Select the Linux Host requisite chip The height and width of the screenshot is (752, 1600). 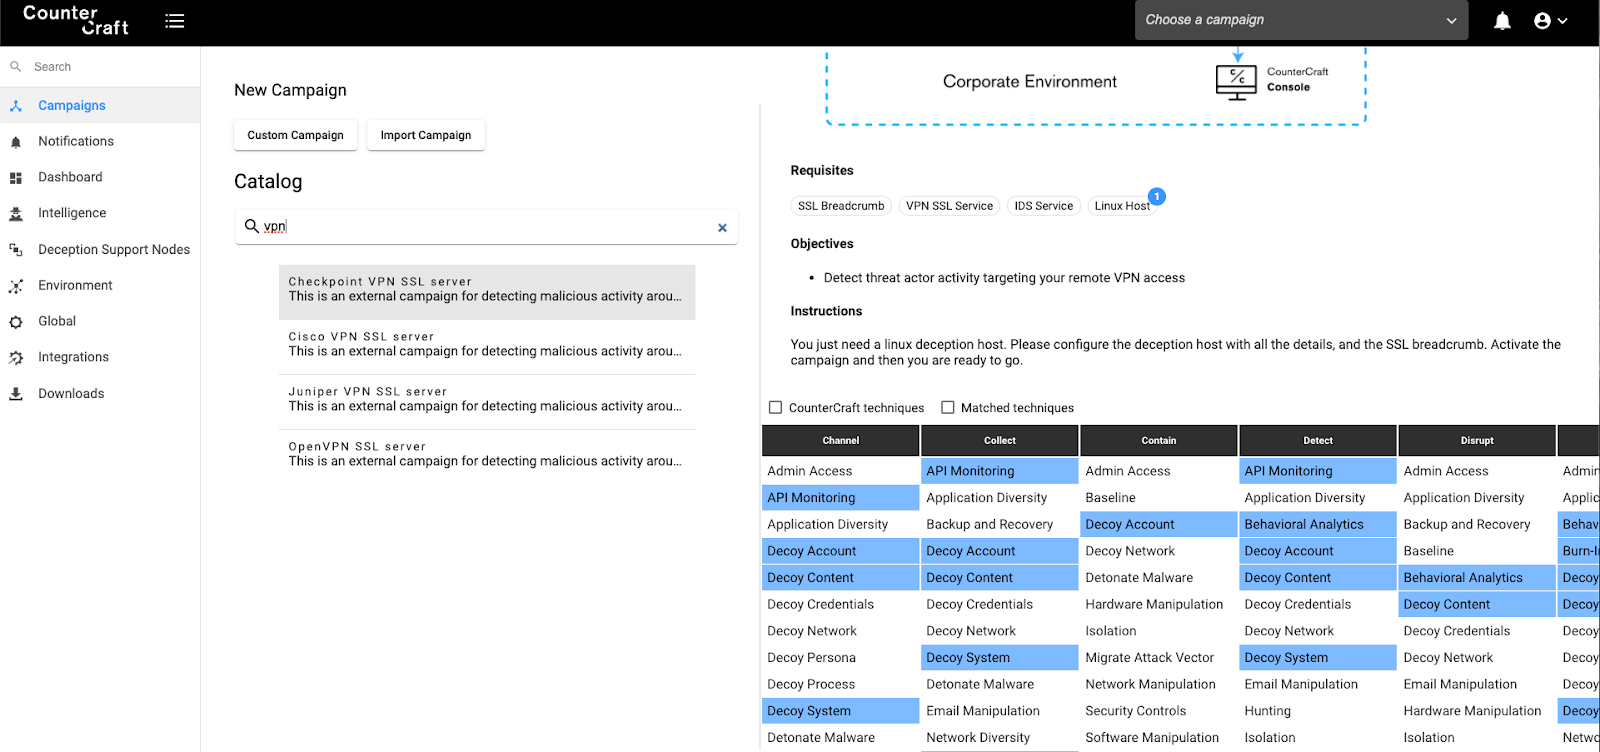click(1121, 206)
